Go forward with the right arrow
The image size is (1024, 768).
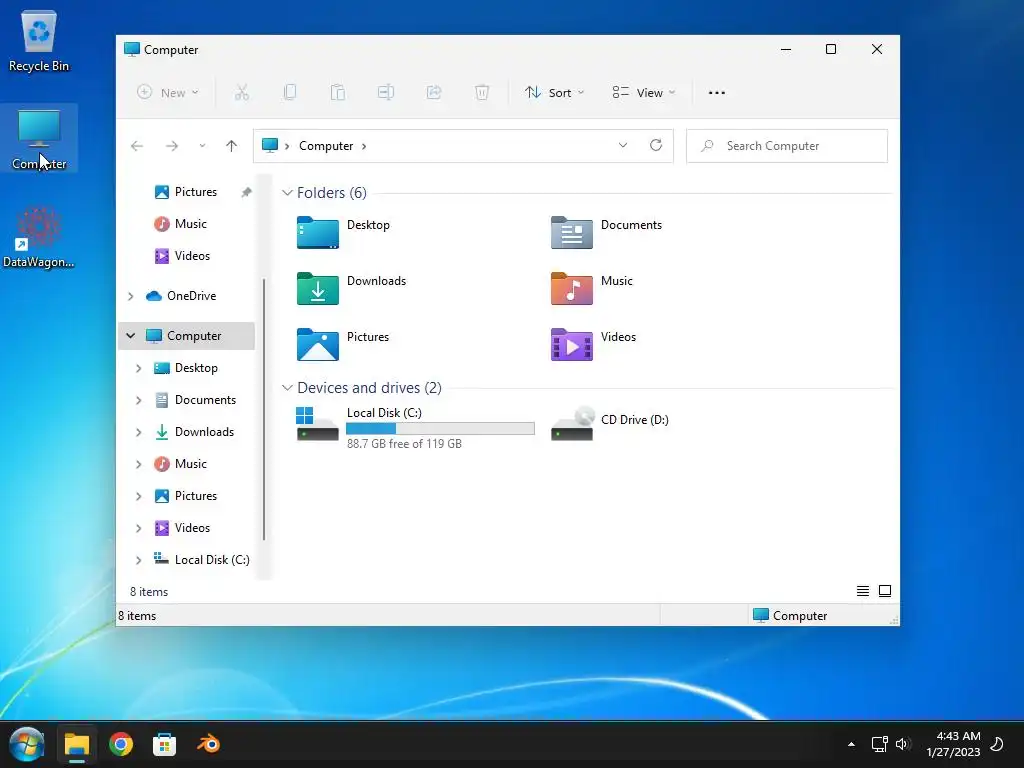(x=172, y=146)
